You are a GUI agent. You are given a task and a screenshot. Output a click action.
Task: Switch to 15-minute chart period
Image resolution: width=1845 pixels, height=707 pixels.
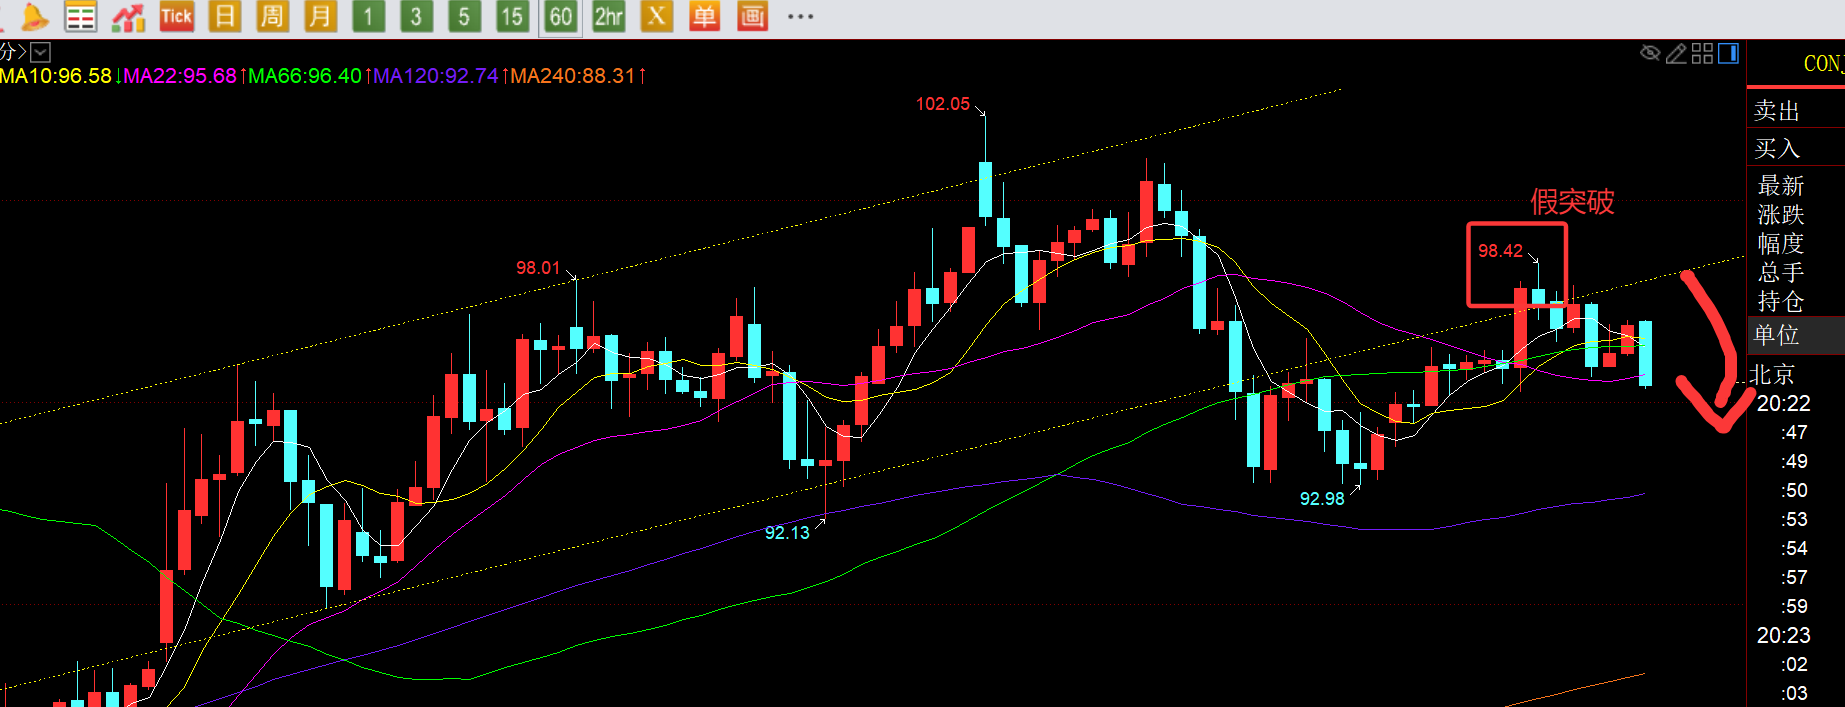coord(512,17)
